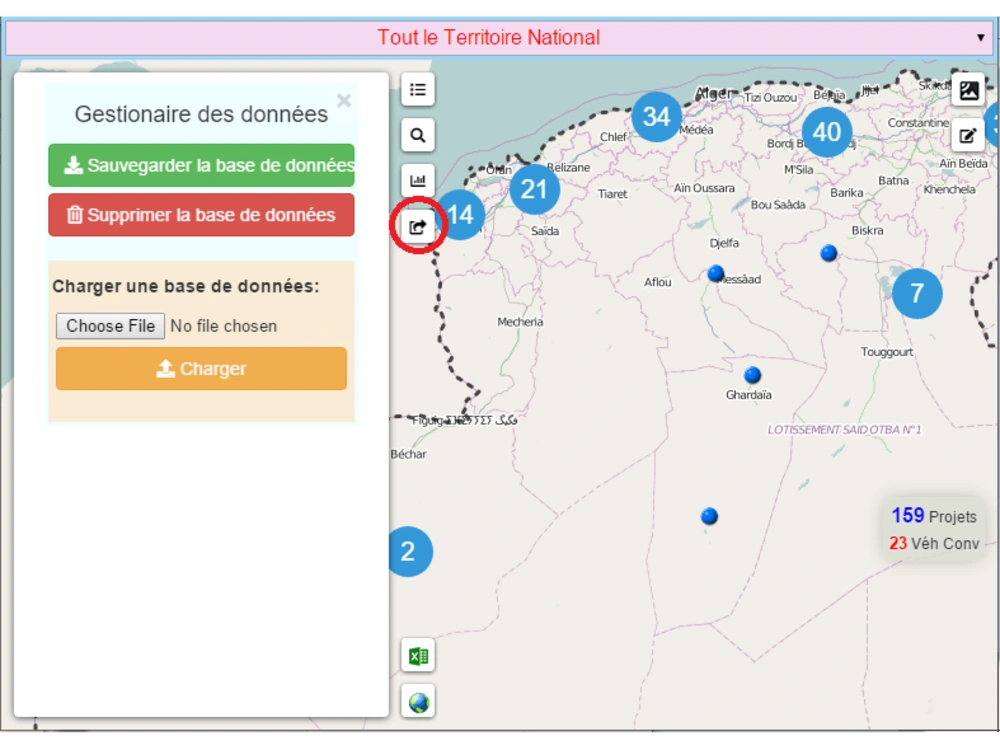Click the blue marker south of Biskra
This screenshot has height=750, width=1000.
click(x=828, y=253)
